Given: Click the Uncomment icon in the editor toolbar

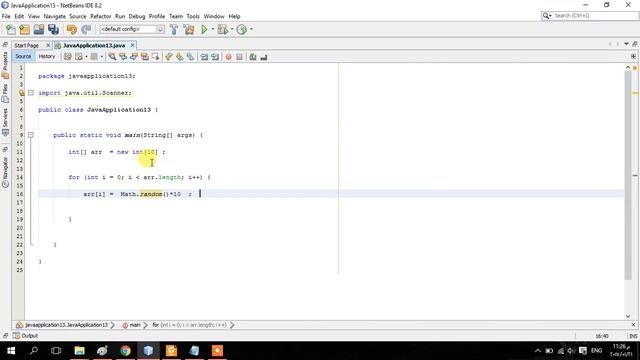Looking at the screenshot, I should coord(264,57).
